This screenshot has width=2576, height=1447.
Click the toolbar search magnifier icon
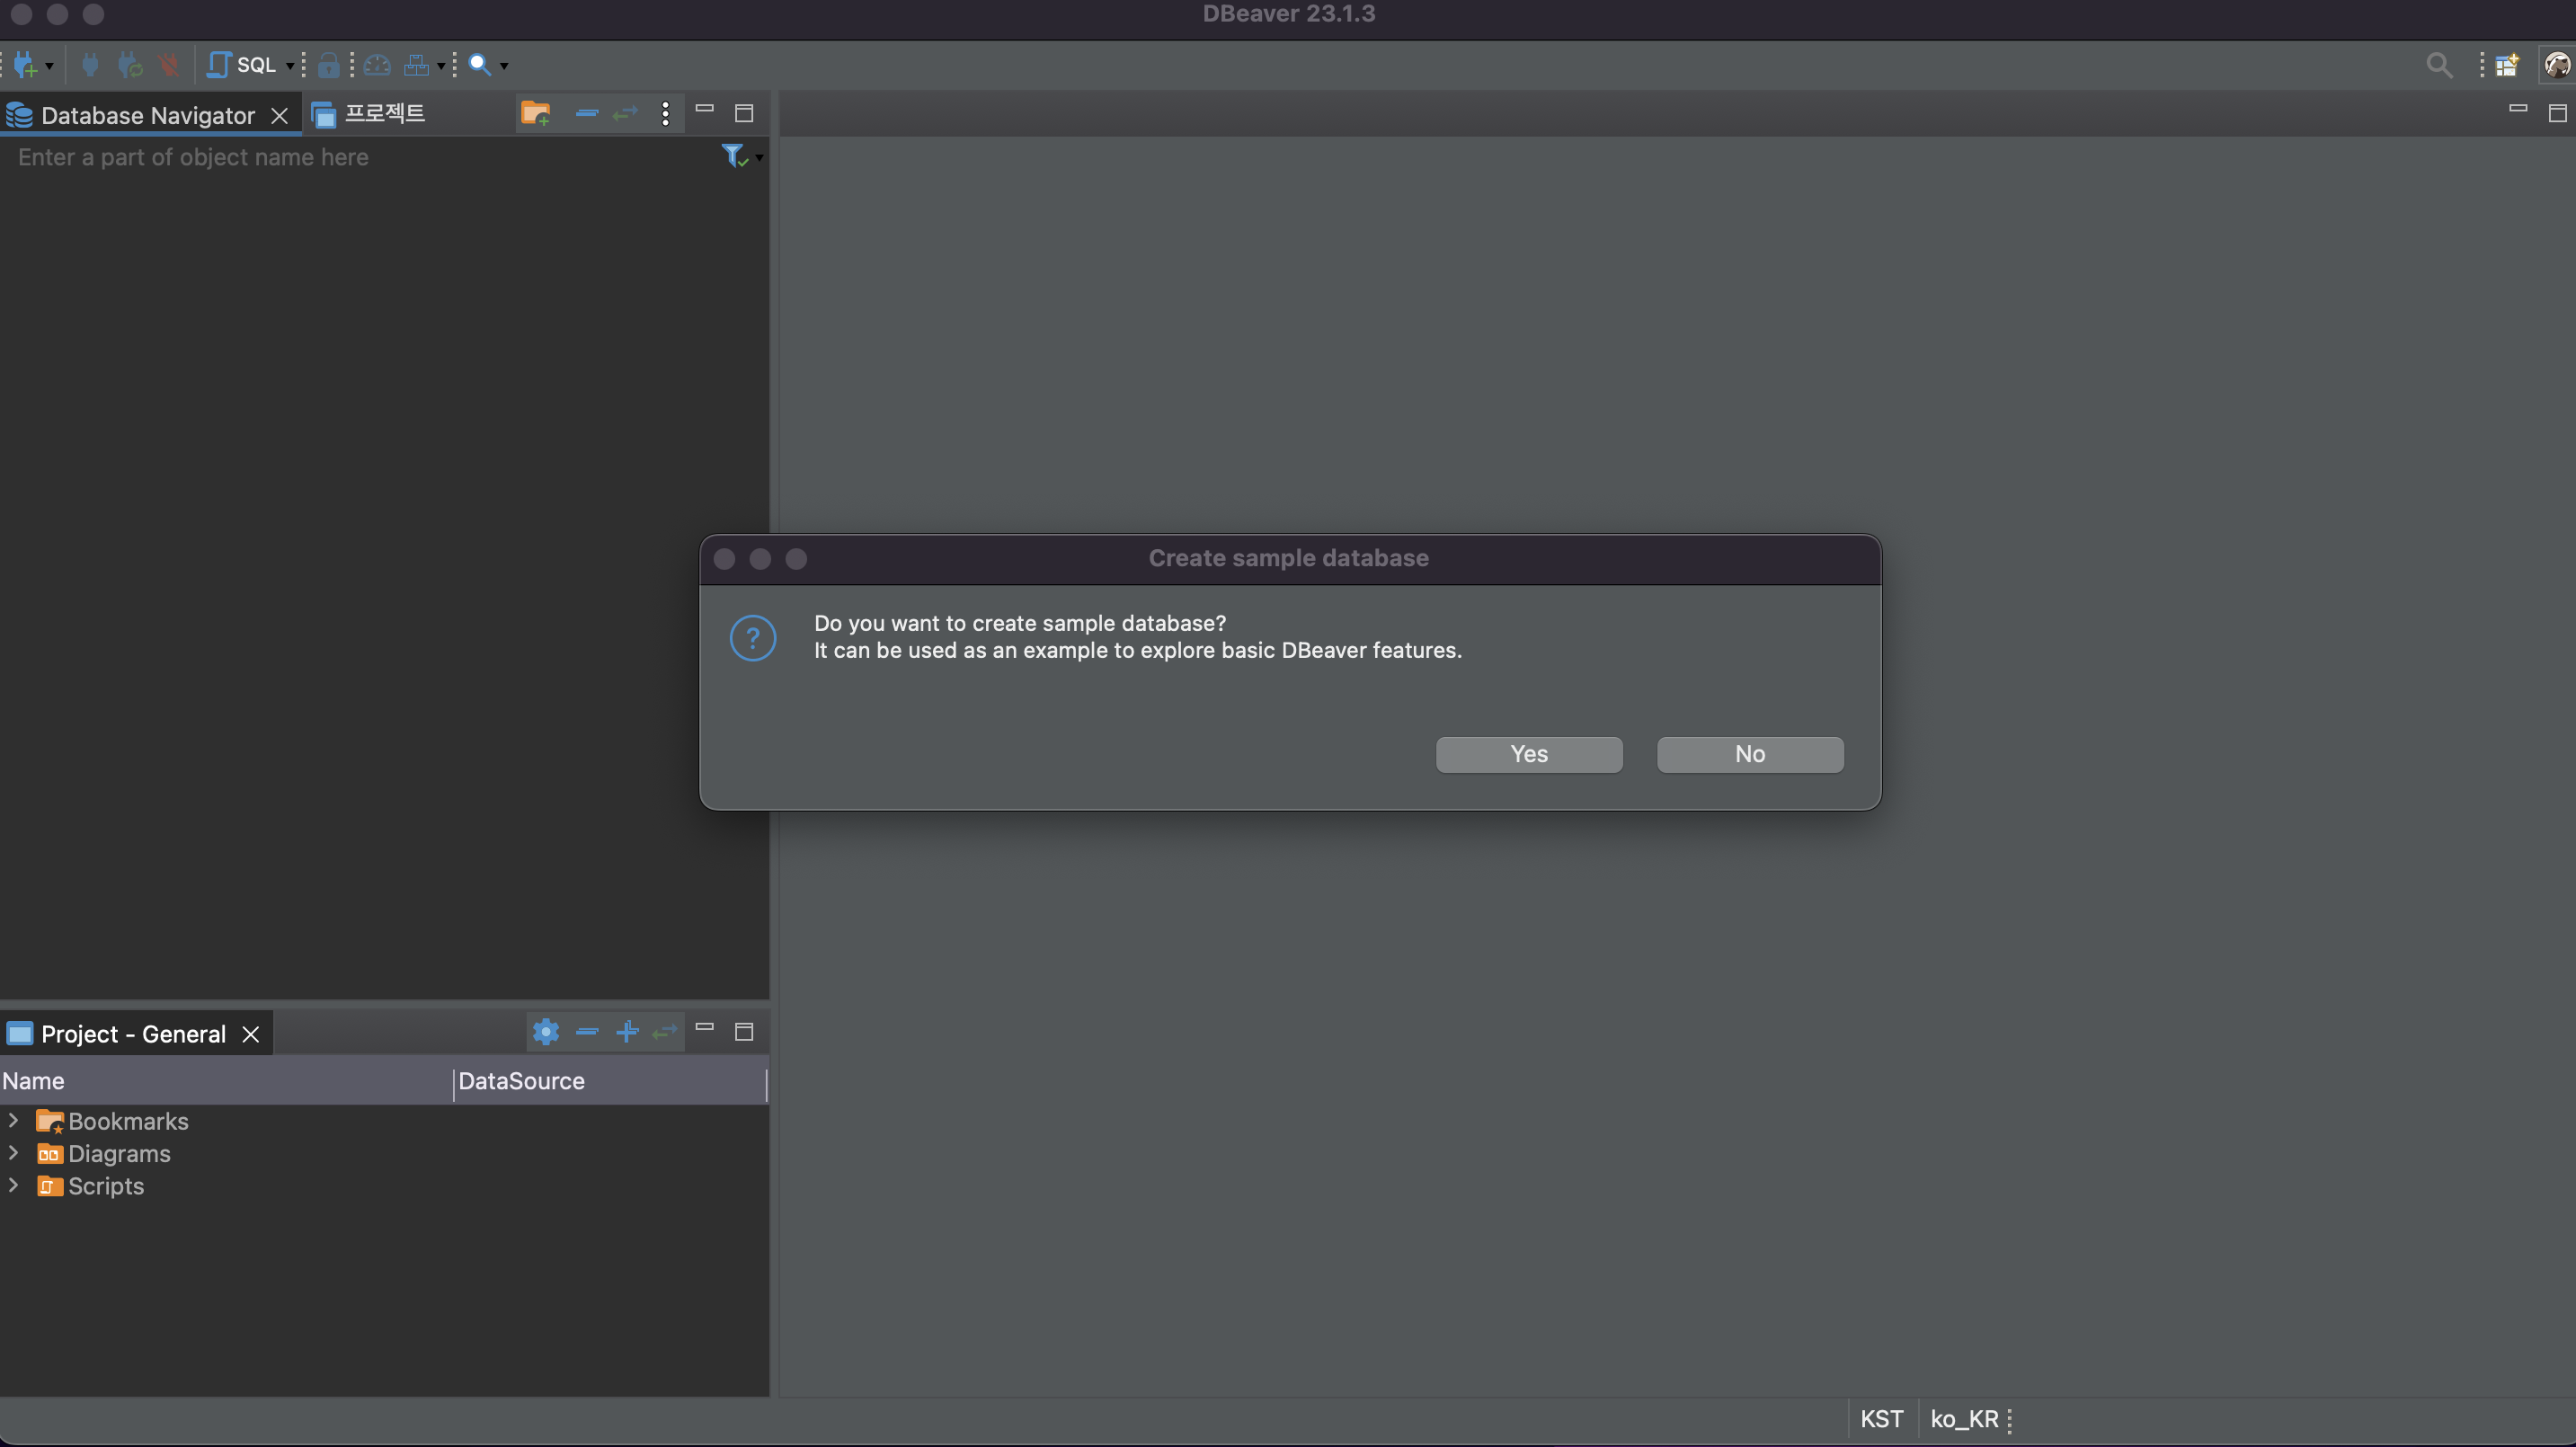coord(480,65)
